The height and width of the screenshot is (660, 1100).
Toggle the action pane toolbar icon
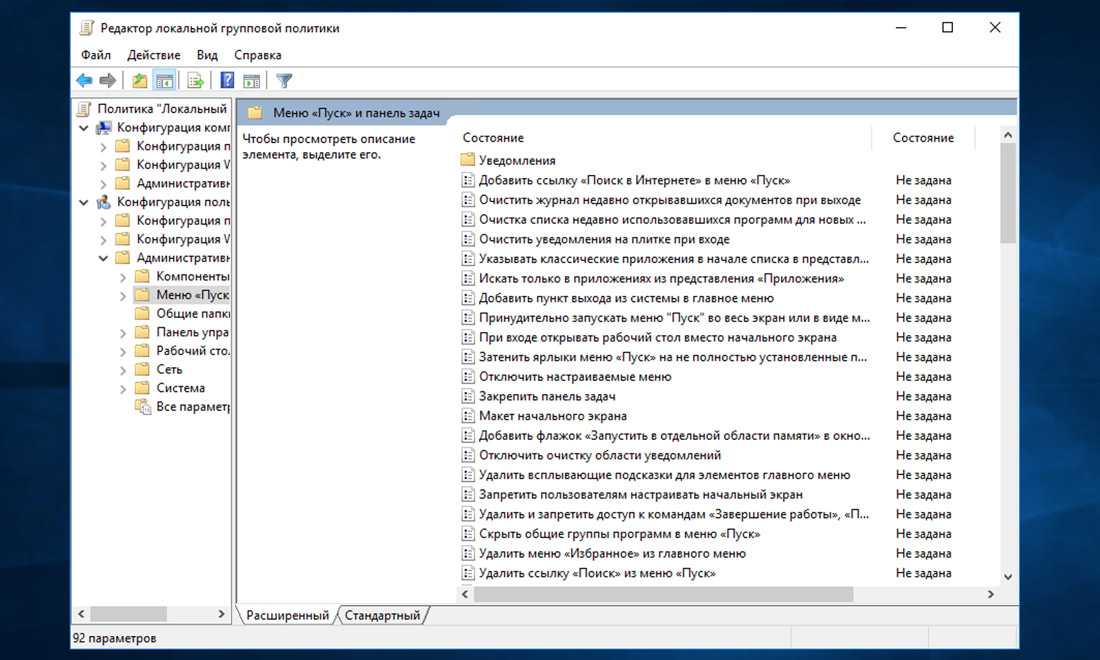point(251,81)
